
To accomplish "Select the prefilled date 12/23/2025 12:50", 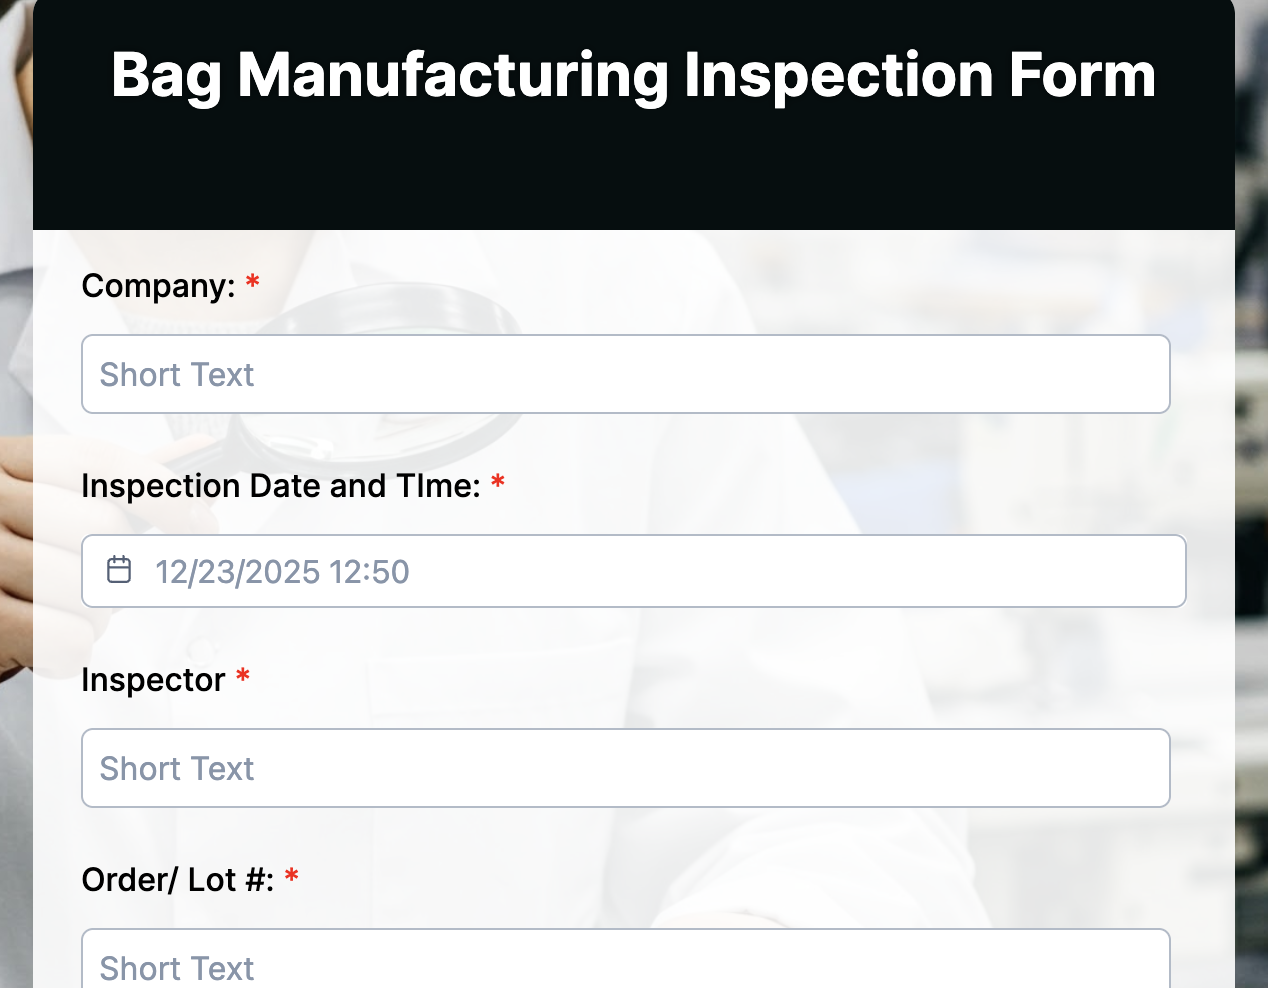I will click(282, 571).
